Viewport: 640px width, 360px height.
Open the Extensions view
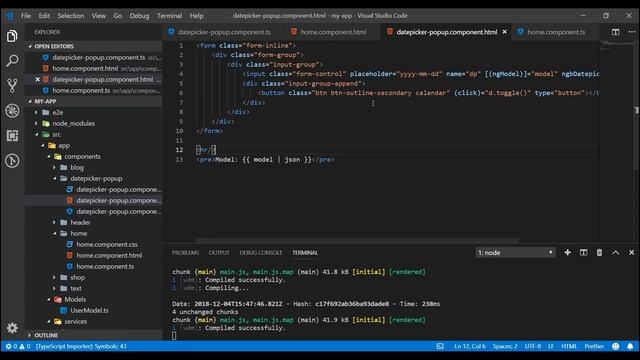coord(12,136)
